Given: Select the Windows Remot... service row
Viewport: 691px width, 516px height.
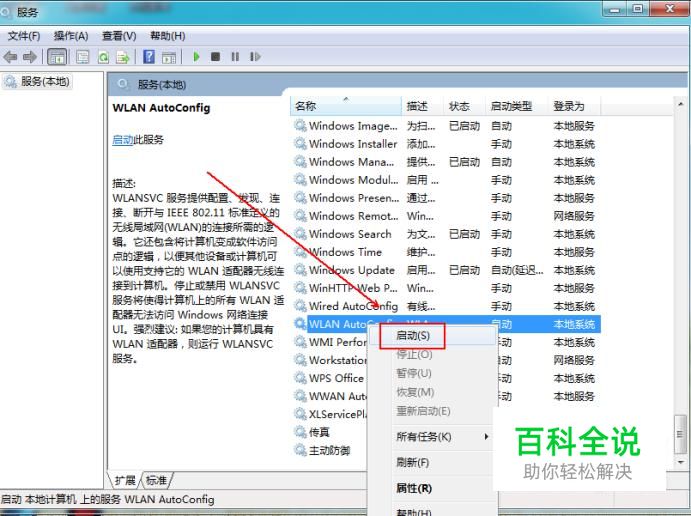Looking at the screenshot, I should tap(446, 216).
